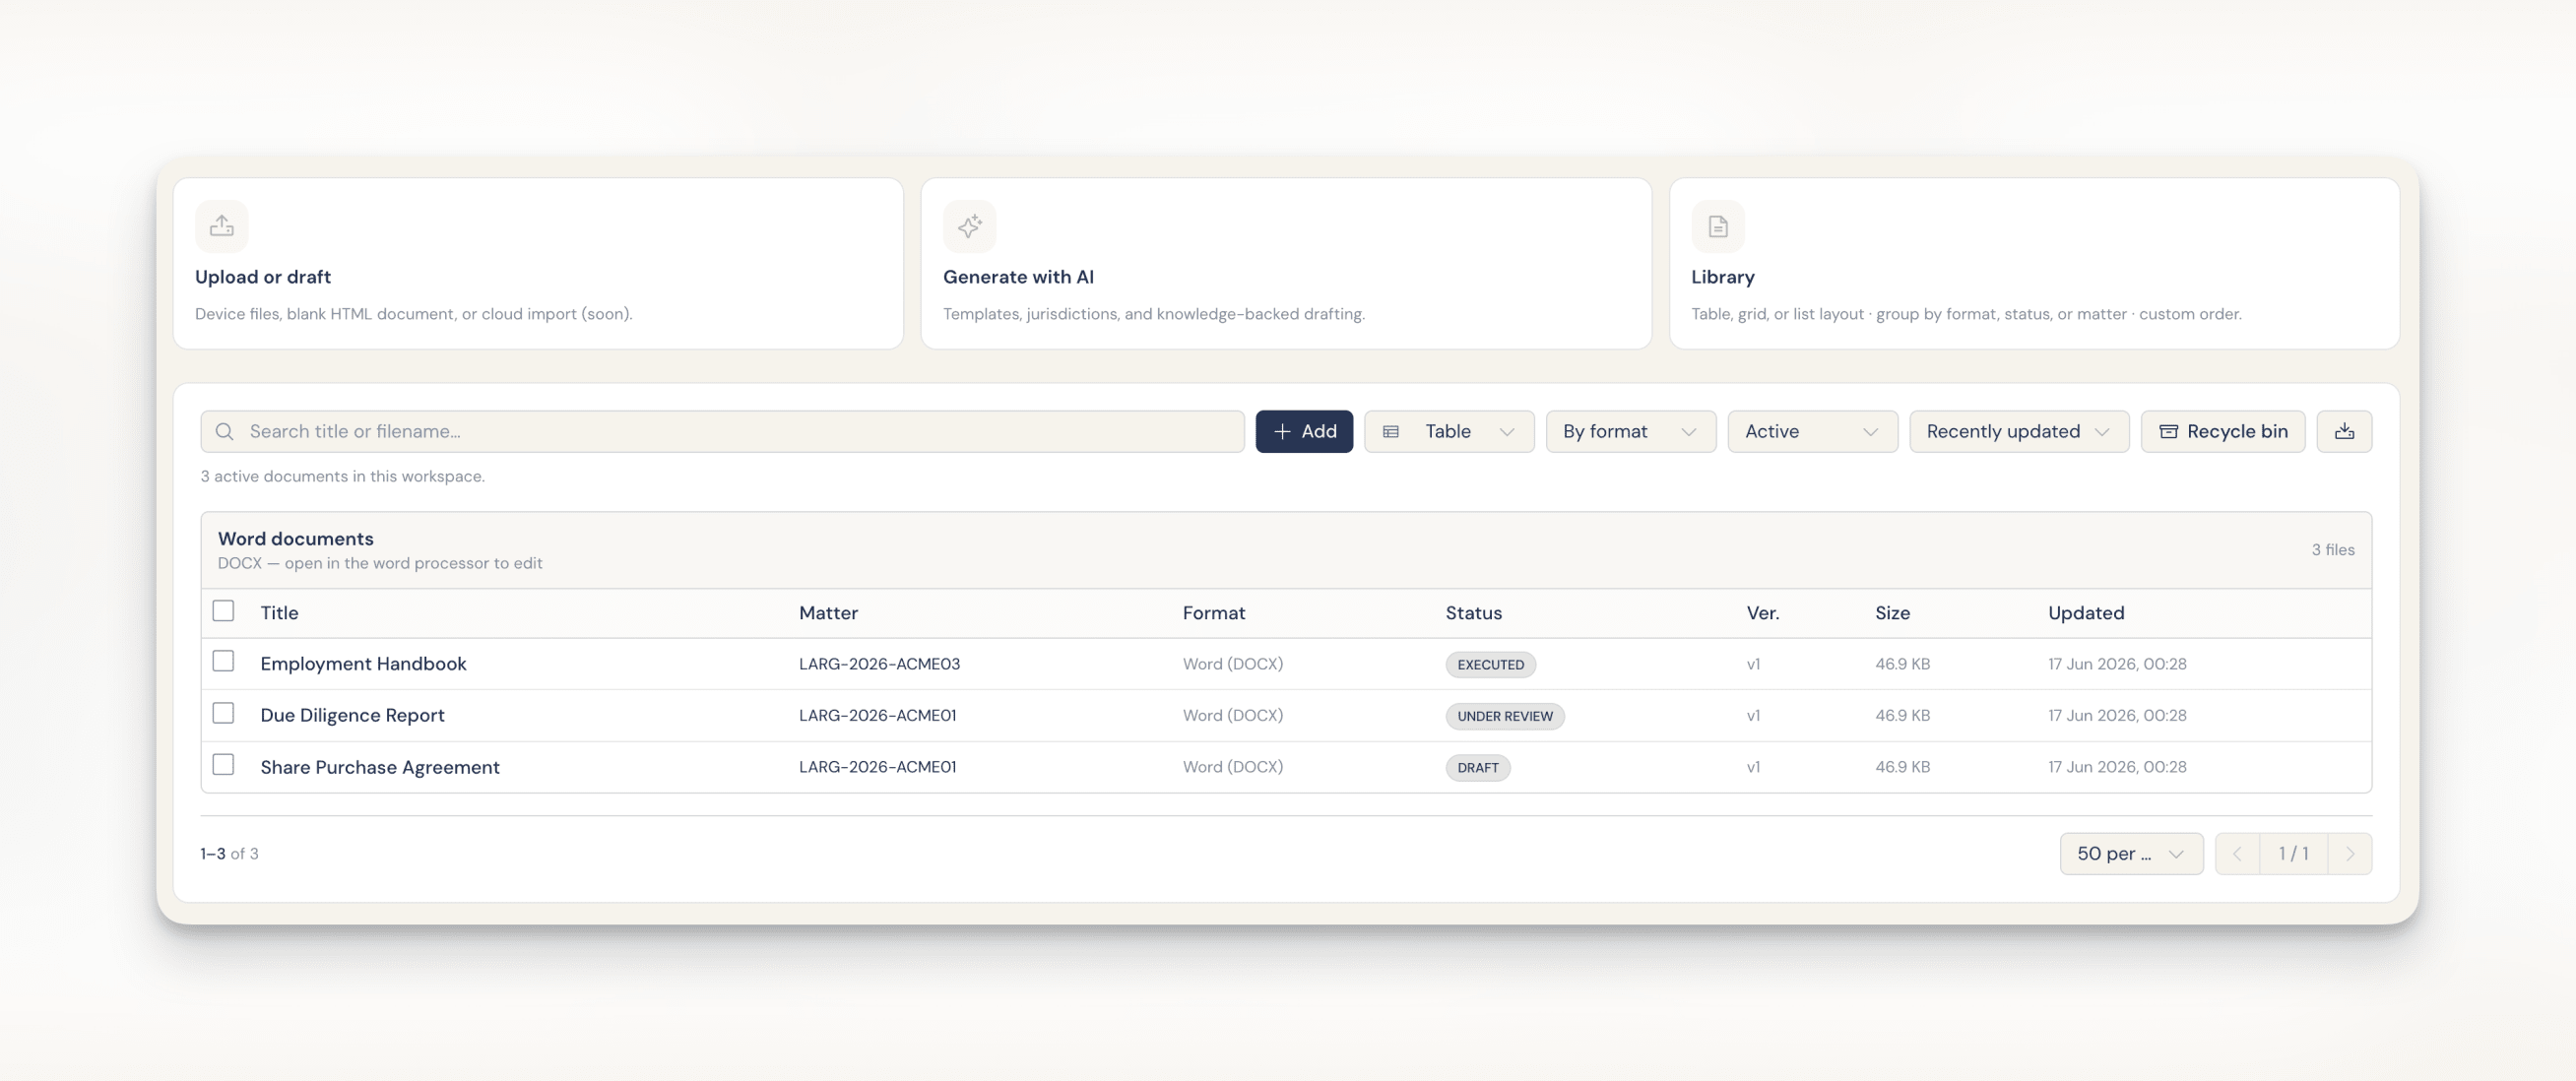Check the Share Purchase Agreement checkbox

coord(223,765)
